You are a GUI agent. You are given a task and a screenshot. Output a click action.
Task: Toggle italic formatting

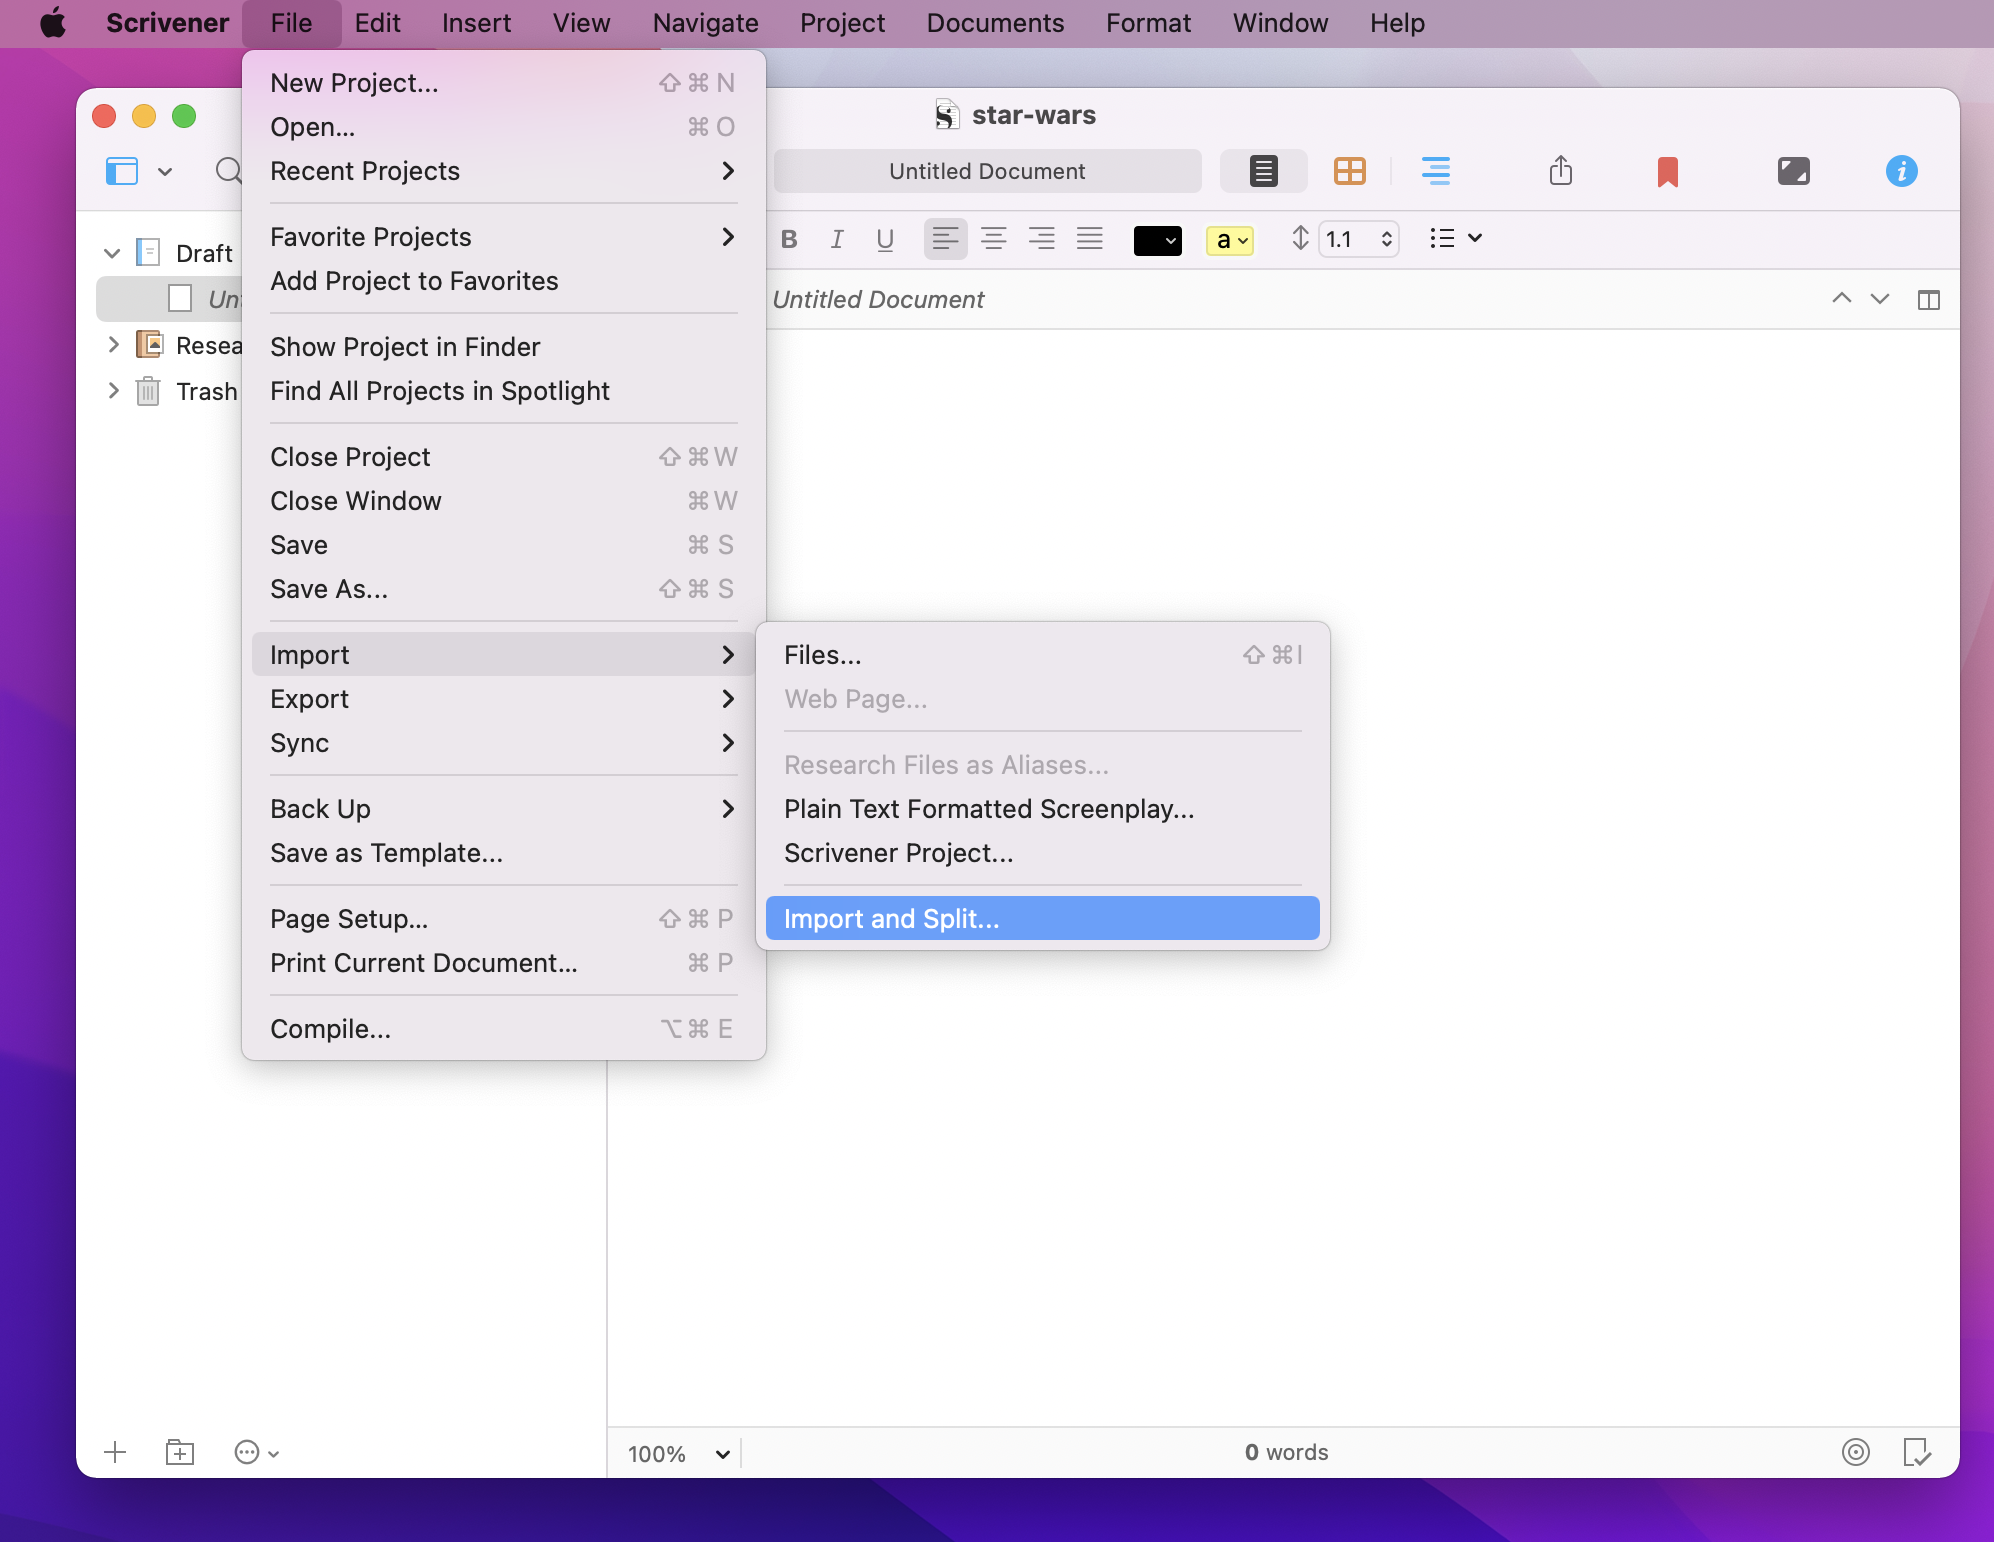[837, 239]
